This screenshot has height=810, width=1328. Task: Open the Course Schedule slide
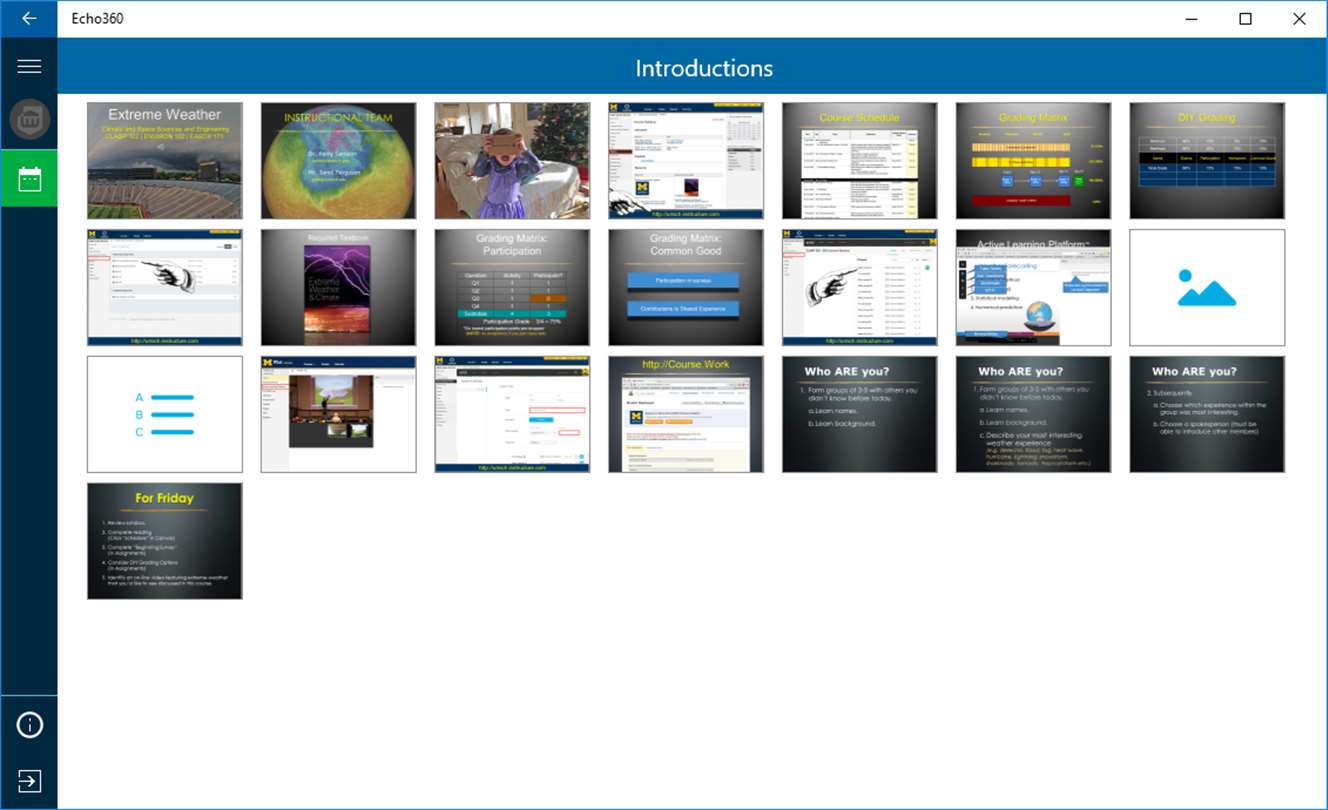(x=860, y=161)
